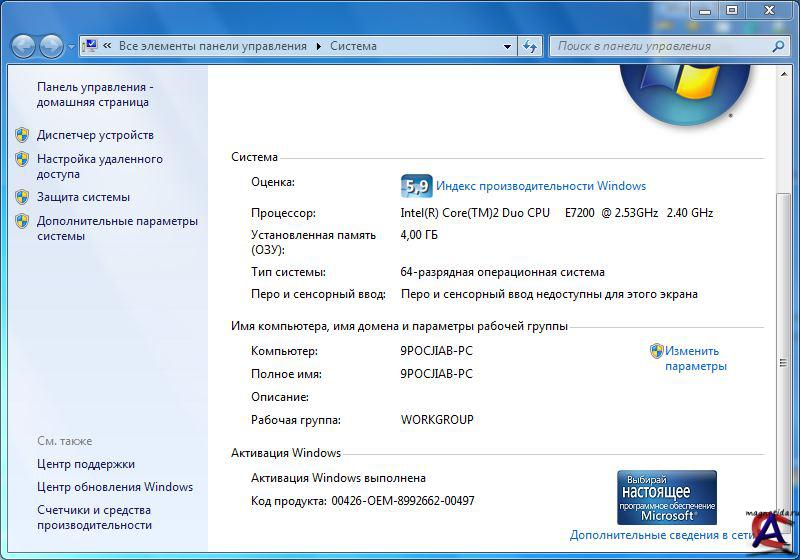Open Индекс производительности Windows link
The width and height of the screenshot is (800, 560).
pos(540,186)
